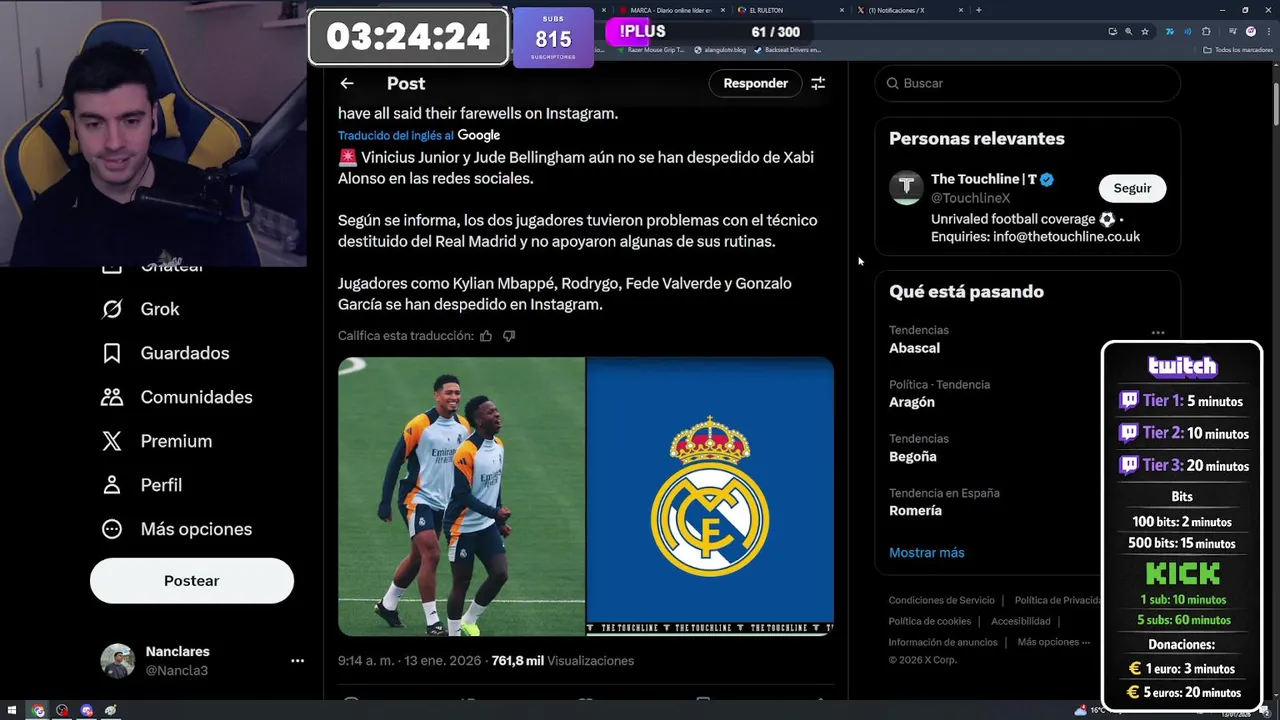Screen dimensions: 1280x720
Task: Open the Real Madrid crest image
Action: 710,496
